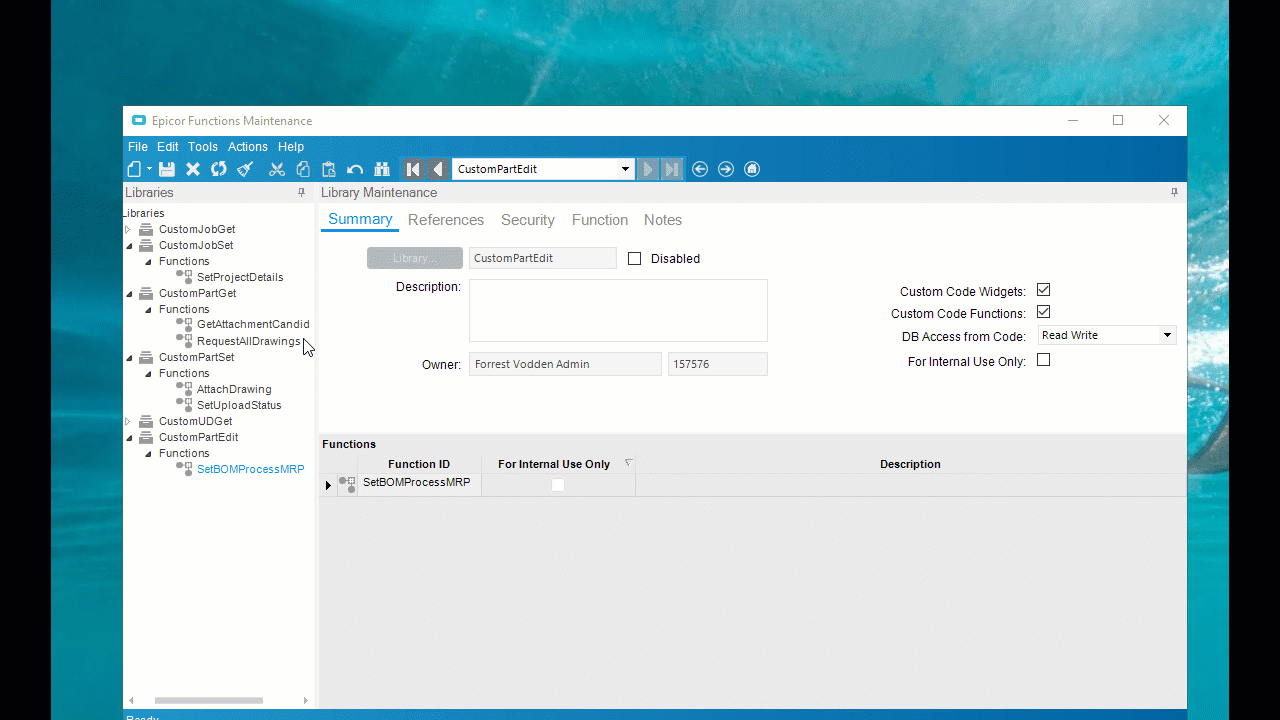Collapse Functions under CustomJobSet
The height and width of the screenshot is (720, 1280).
point(148,261)
